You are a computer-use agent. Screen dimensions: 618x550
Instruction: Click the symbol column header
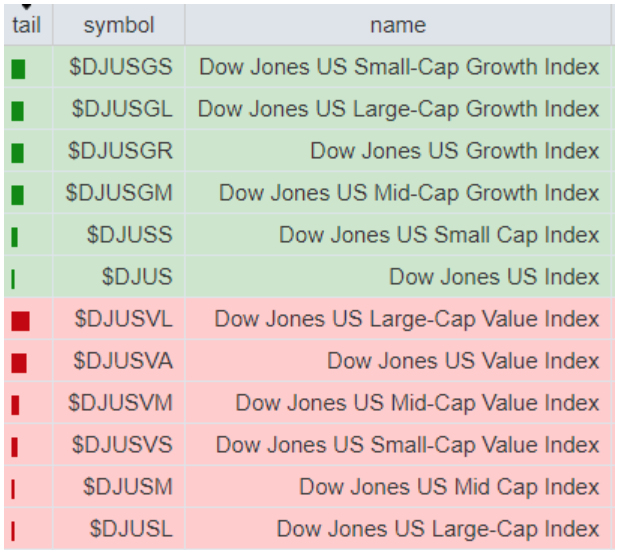pos(119,25)
